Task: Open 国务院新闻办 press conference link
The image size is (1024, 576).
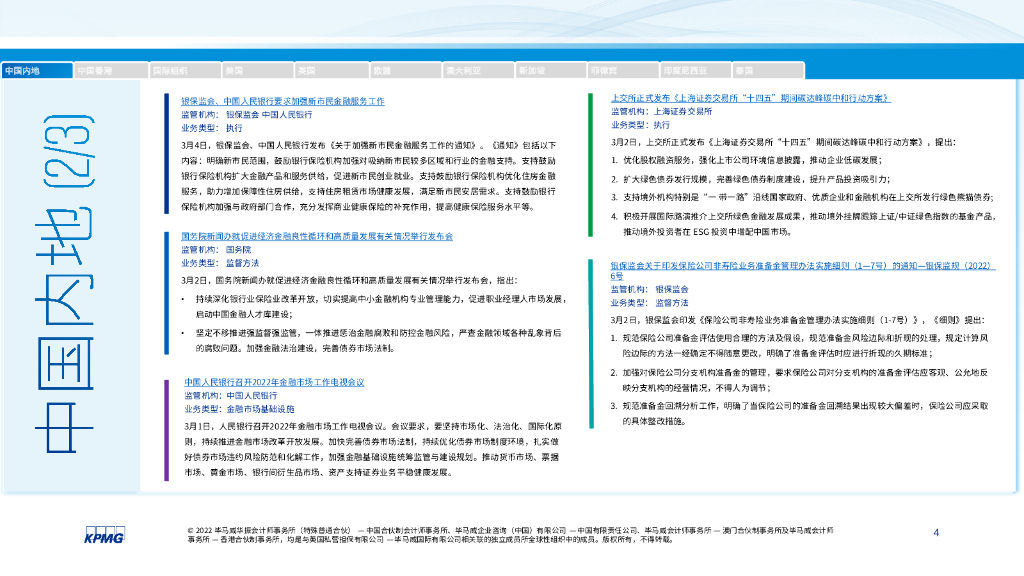Action: point(317,236)
